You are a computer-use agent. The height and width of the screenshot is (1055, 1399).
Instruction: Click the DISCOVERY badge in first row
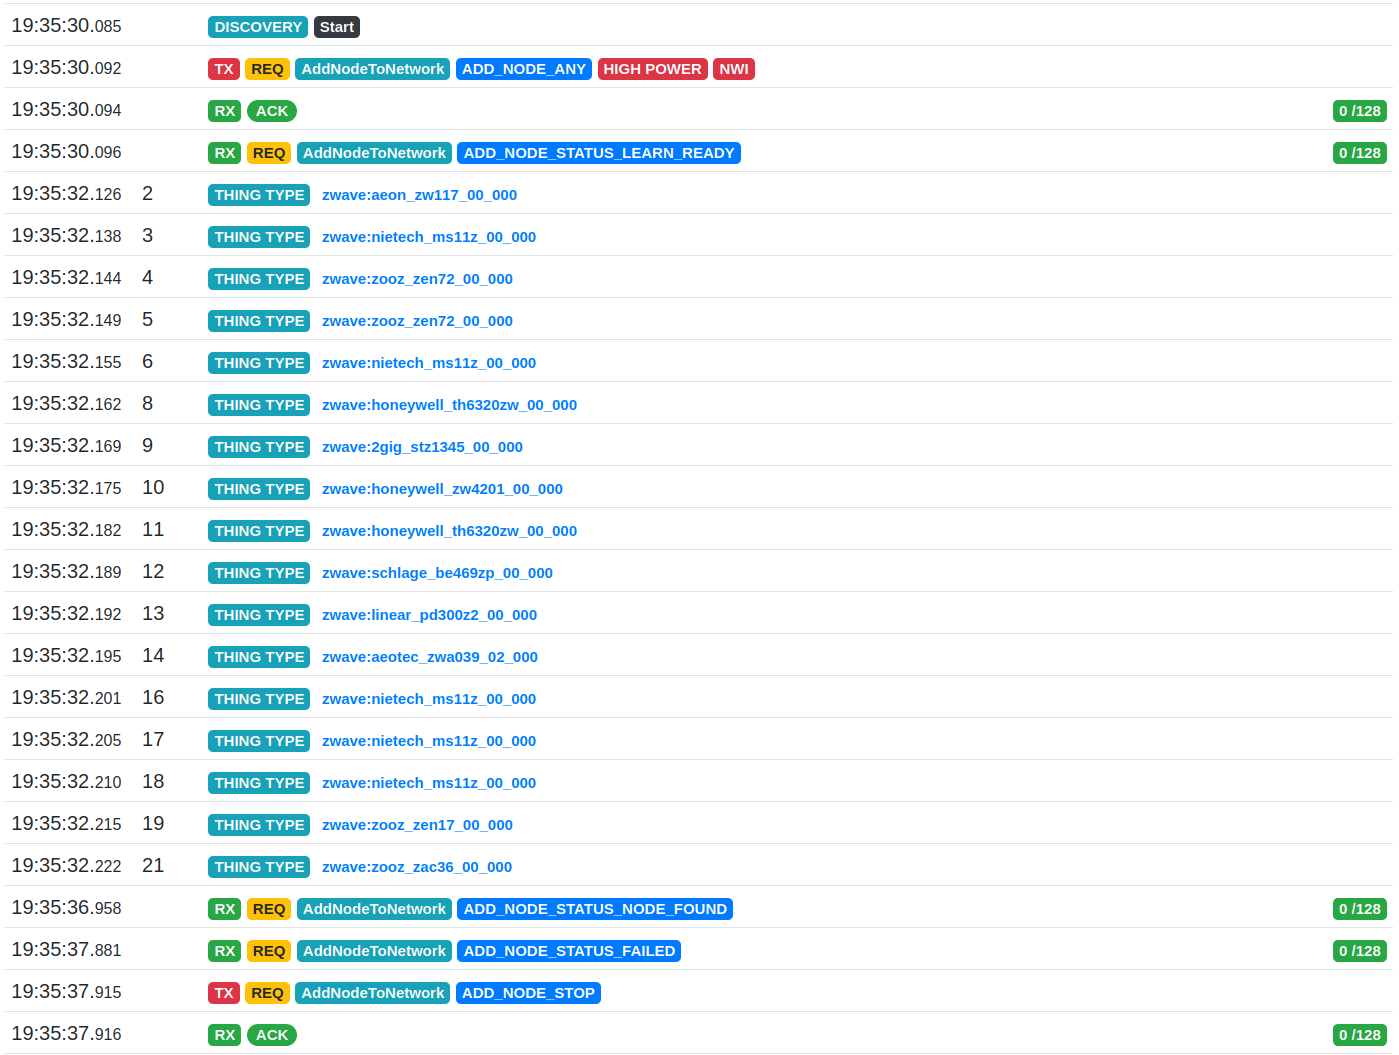[x=258, y=27]
